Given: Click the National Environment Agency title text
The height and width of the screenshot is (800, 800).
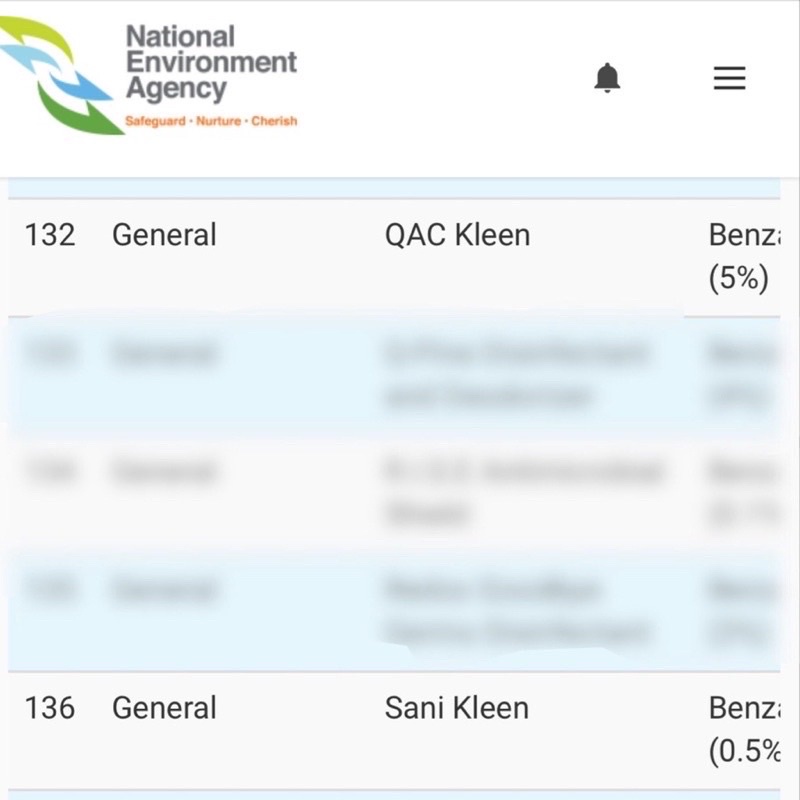Looking at the screenshot, I should (x=211, y=63).
